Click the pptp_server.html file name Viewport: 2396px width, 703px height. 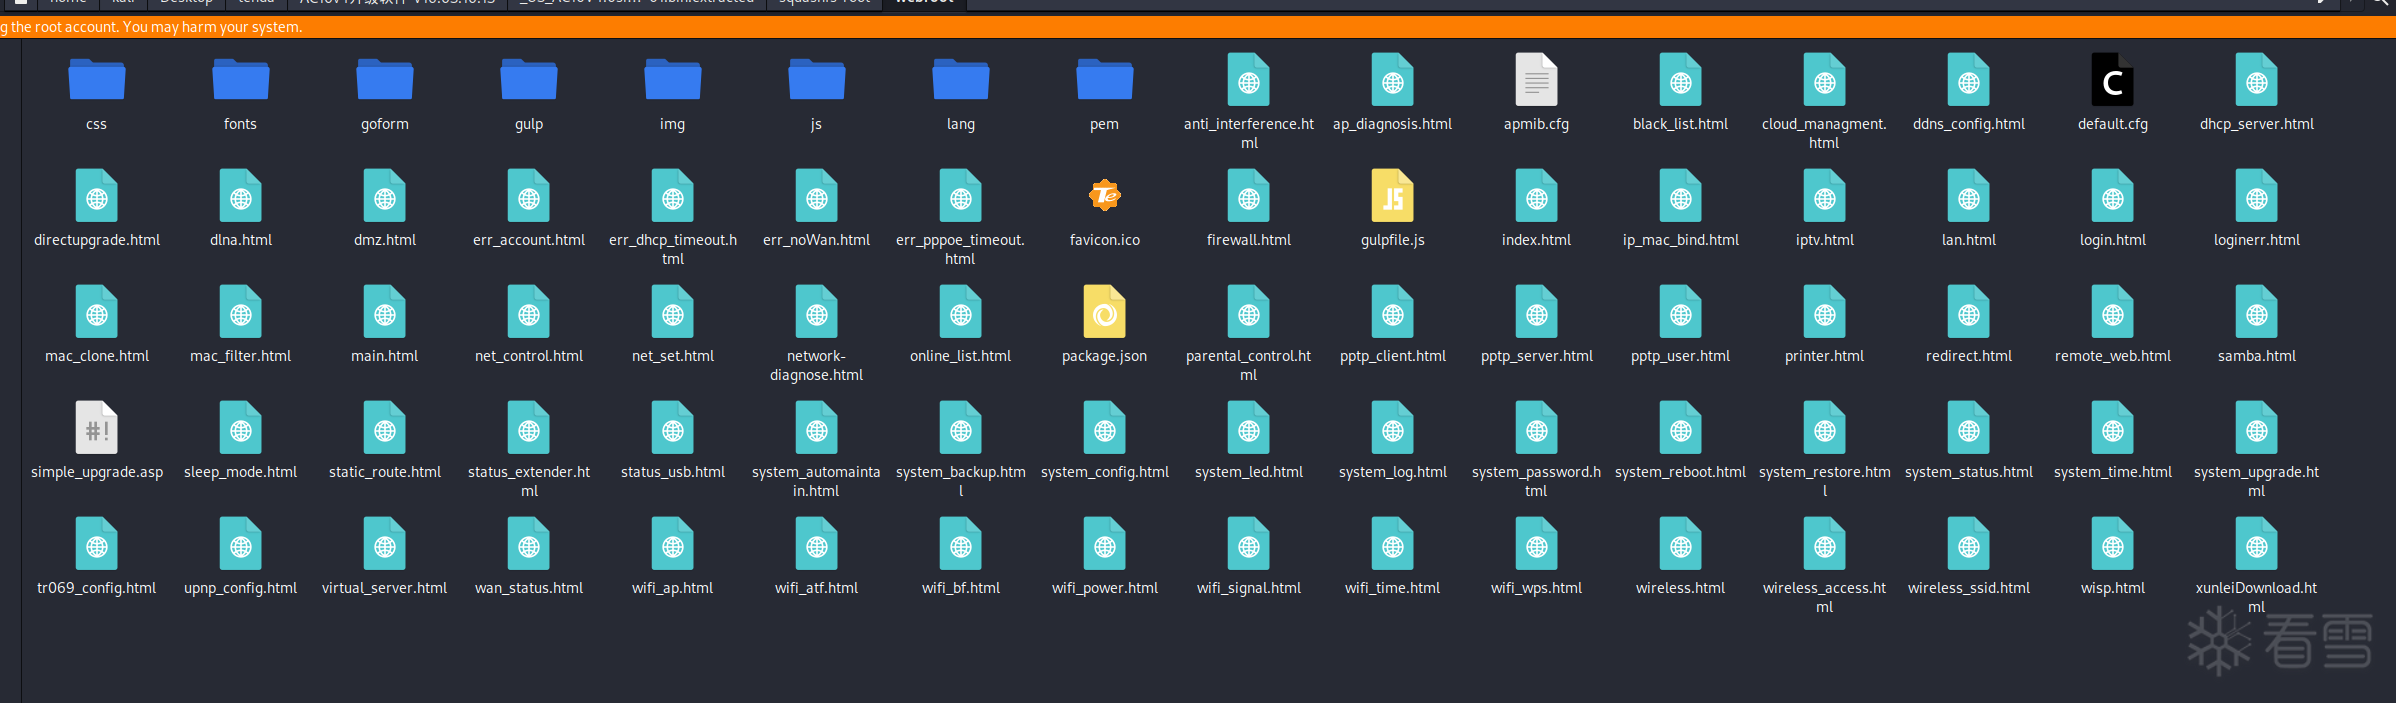[x=1536, y=356]
